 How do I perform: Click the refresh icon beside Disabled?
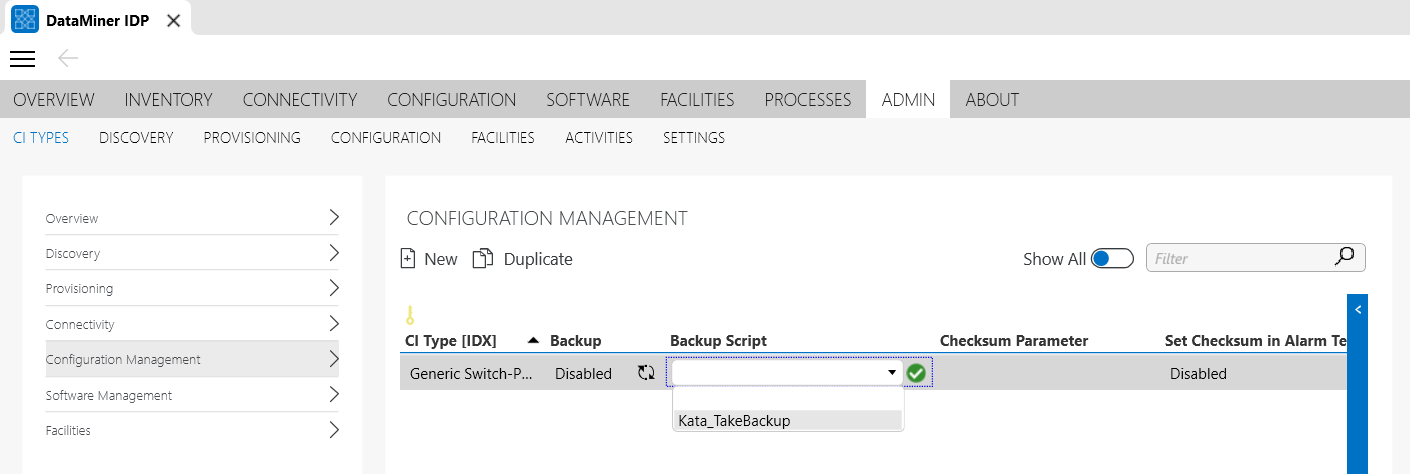point(646,373)
